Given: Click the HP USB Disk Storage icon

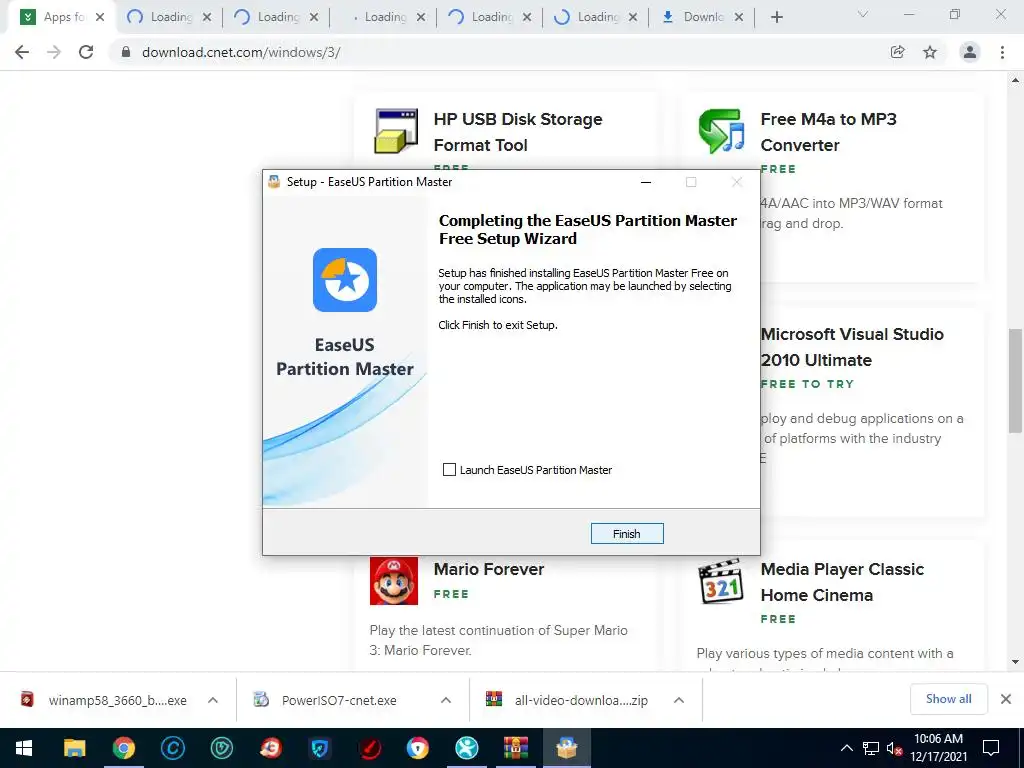Looking at the screenshot, I should pos(396,131).
